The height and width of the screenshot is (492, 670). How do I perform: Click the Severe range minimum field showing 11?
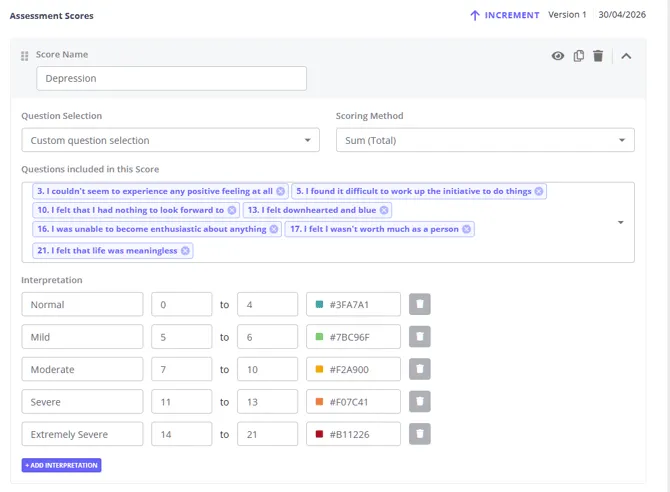182,402
